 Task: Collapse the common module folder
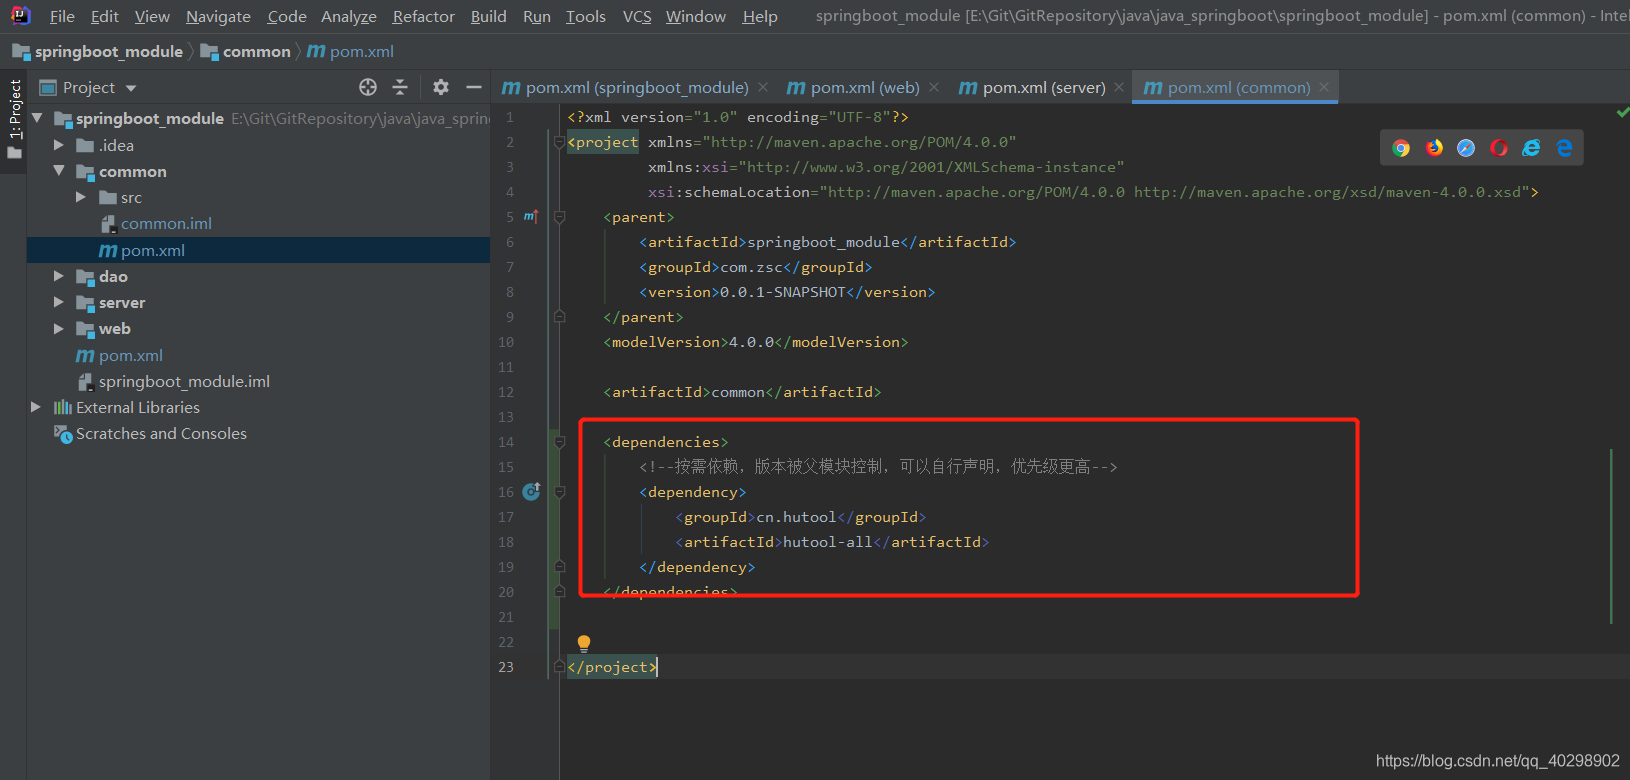point(59,171)
